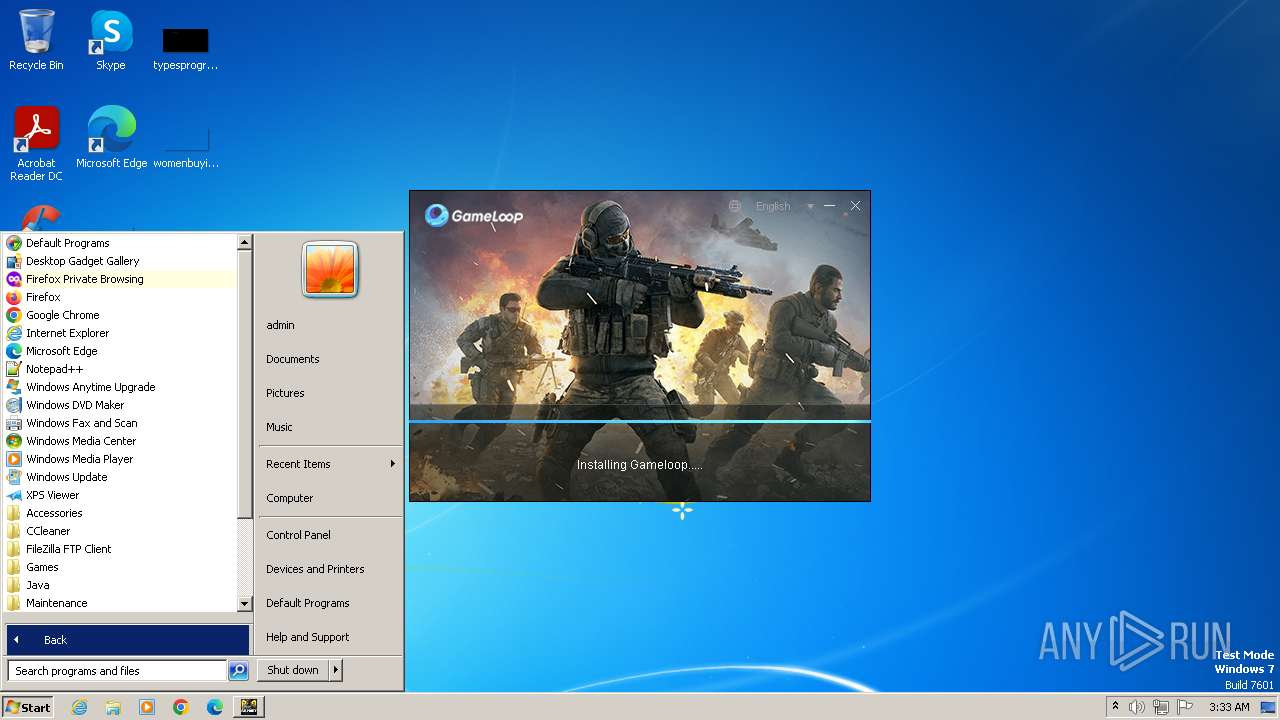The height and width of the screenshot is (720, 1280).
Task: Click the GameLoop logo in installer
Action: click(x=474, y=215)
